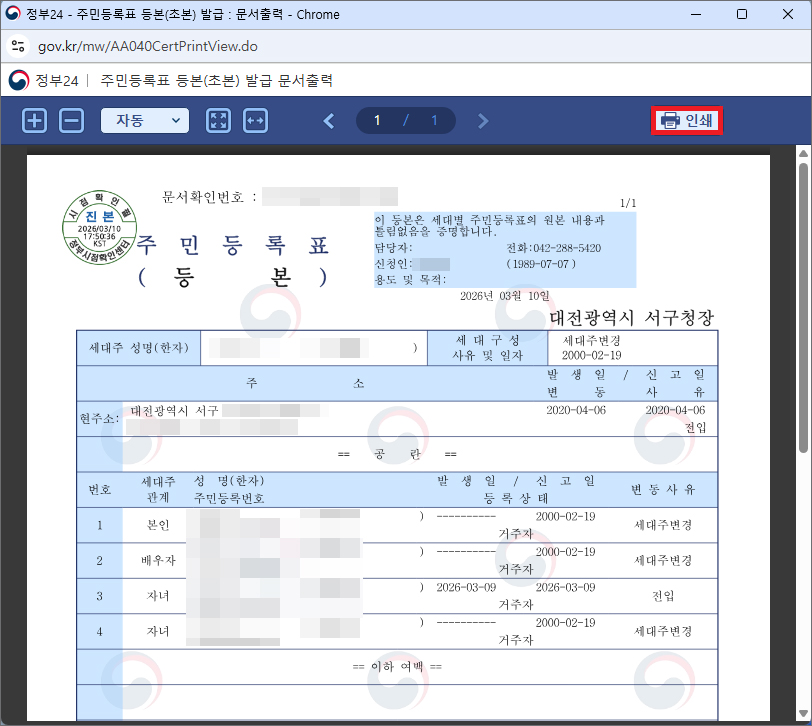
Task: Click the scrollbar up arrow
Action: pyautogui.click(x=802, y=153)
